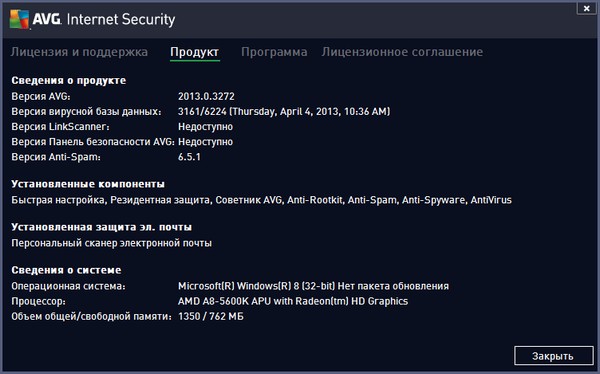Click the Закрыть button
This screenshot has width=600, height=374.
553,356
